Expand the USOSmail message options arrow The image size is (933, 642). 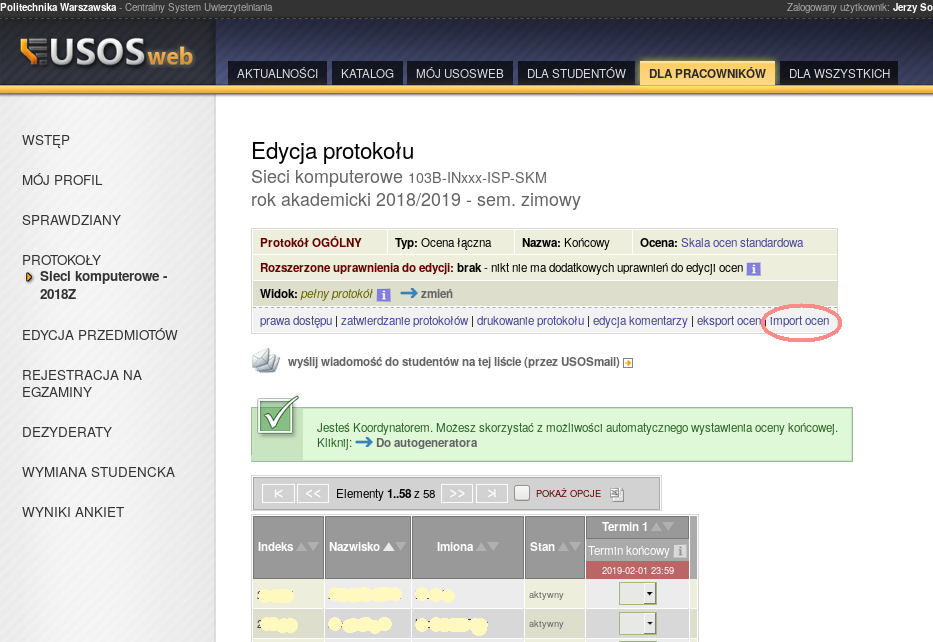(x=628, y=363)
